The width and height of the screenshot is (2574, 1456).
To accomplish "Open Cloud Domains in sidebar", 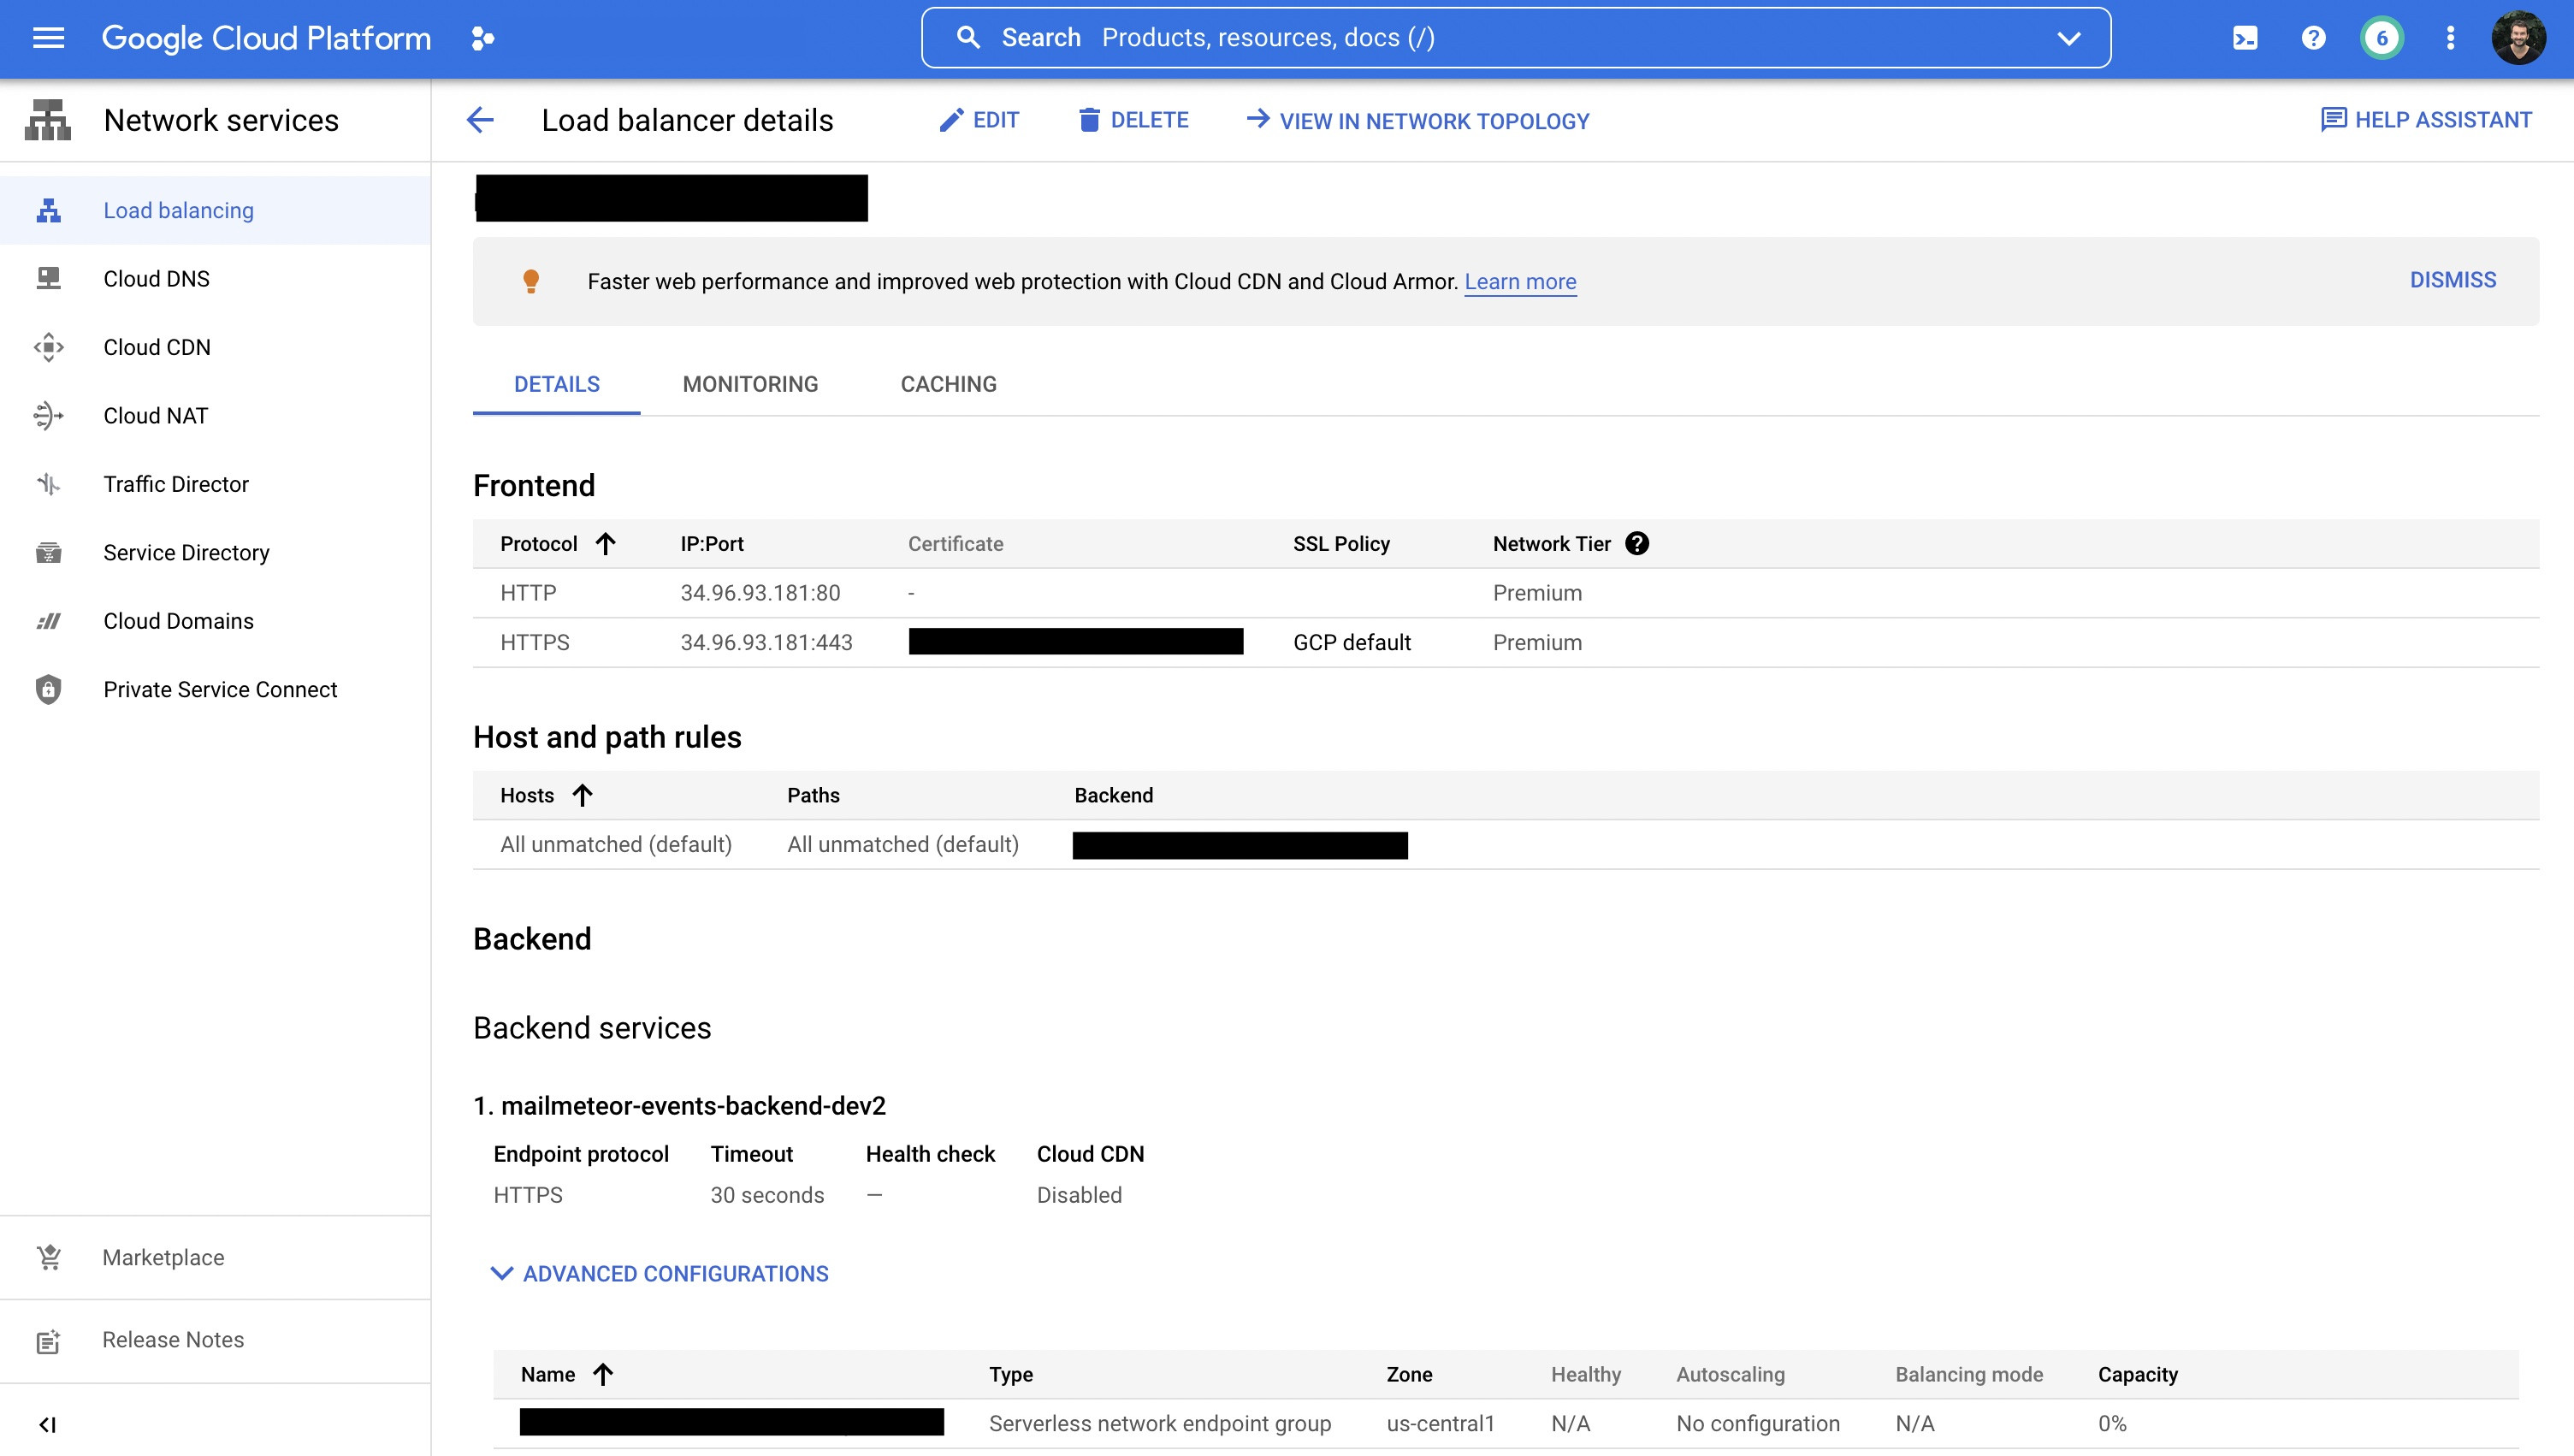I will click(178, 621).
